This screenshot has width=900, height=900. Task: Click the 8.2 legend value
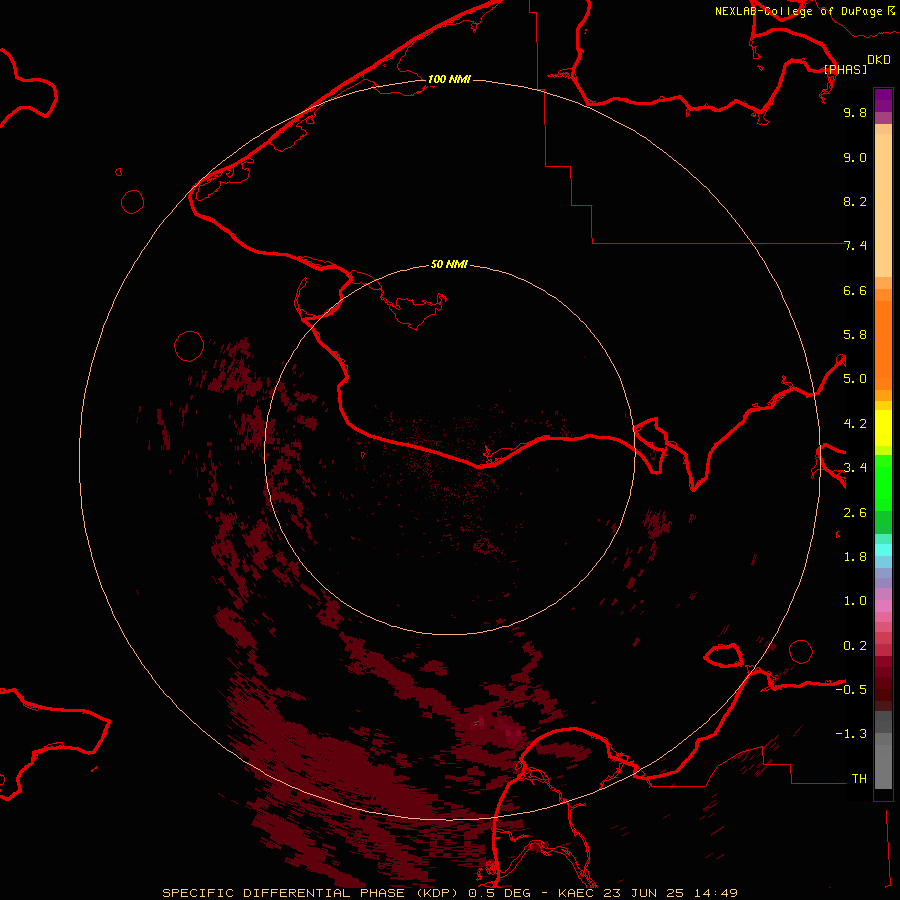point(855,201)
